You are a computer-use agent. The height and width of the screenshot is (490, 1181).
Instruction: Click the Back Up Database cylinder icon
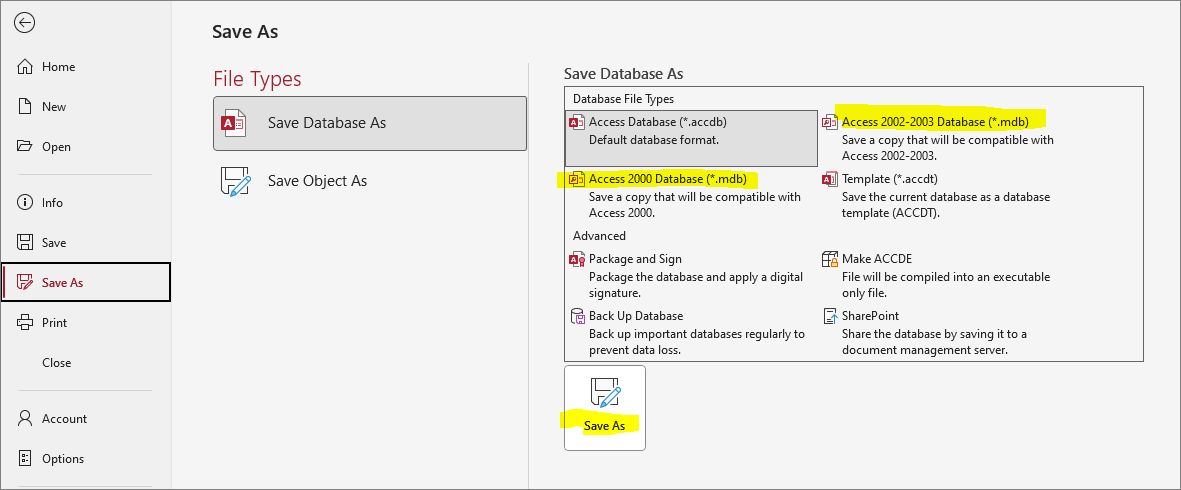click(578, 317)
